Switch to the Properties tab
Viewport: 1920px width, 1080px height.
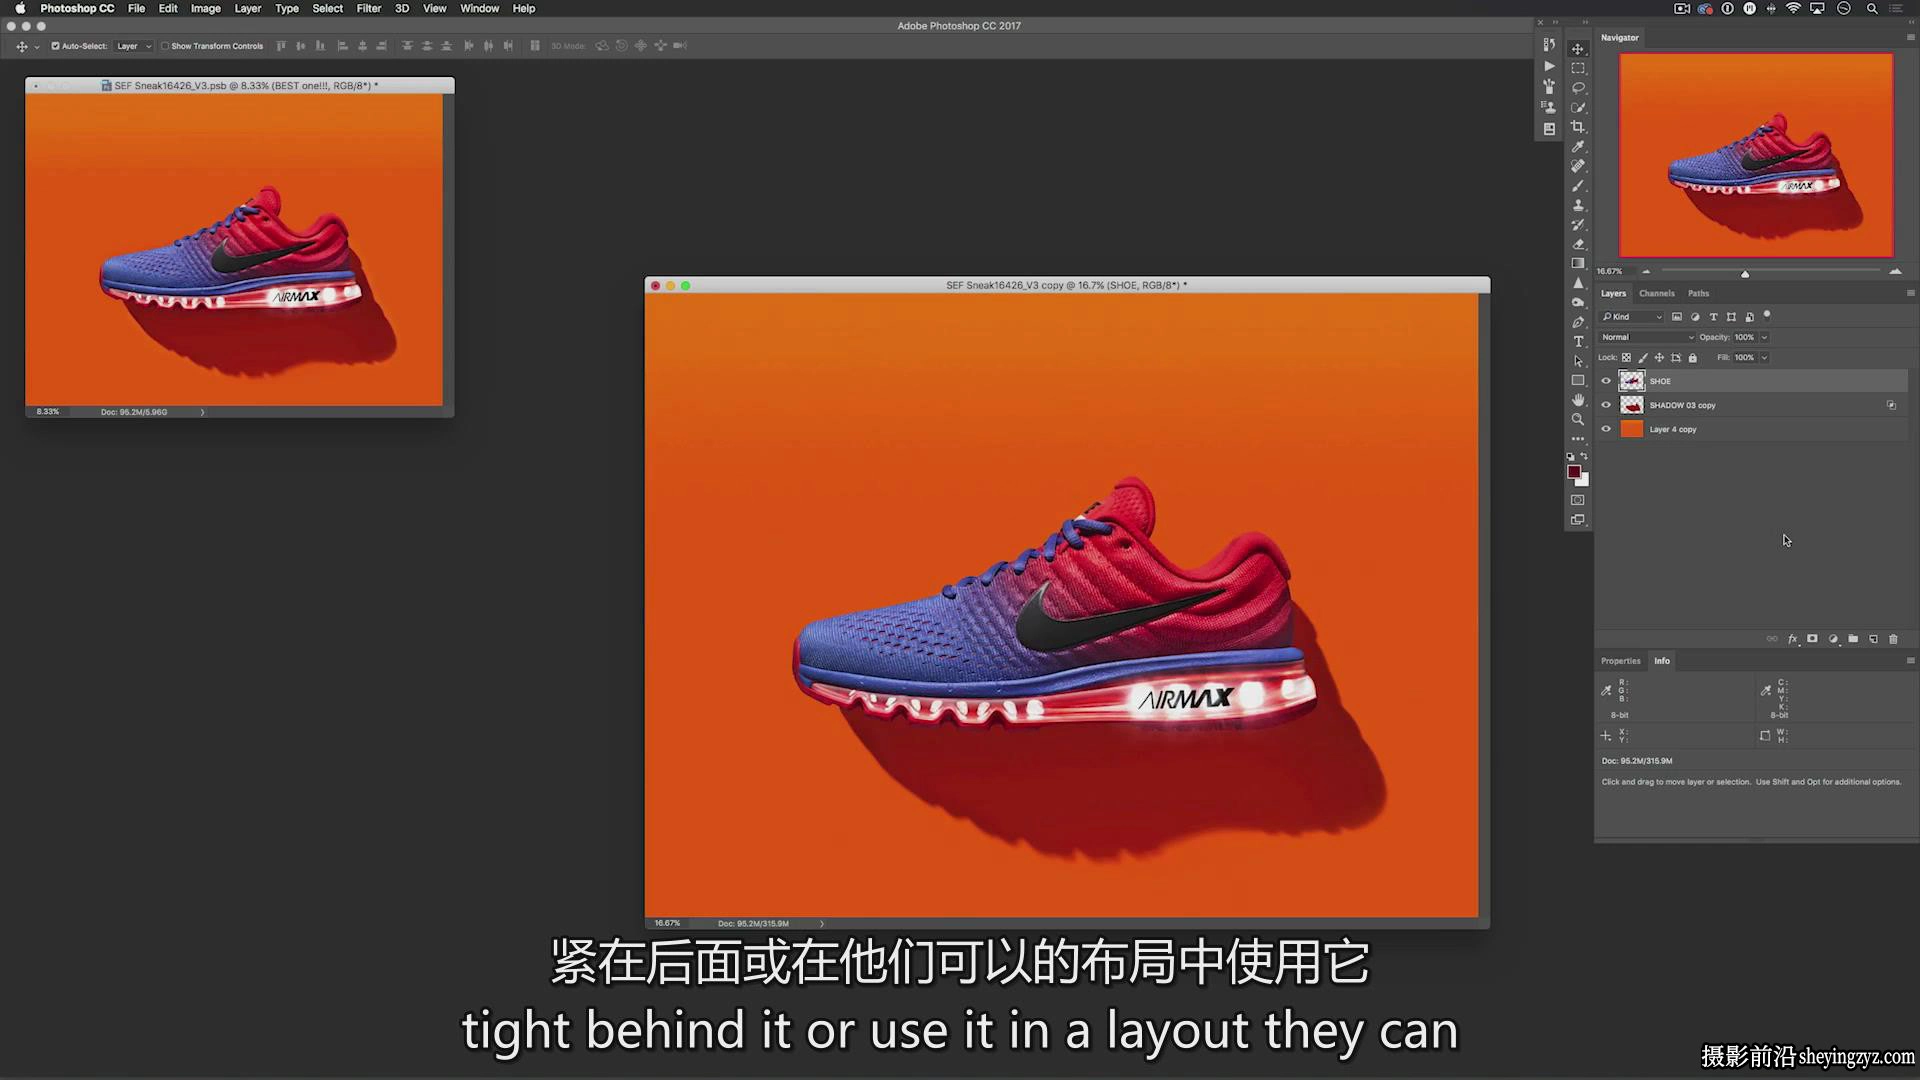(x=1620, y=661)
